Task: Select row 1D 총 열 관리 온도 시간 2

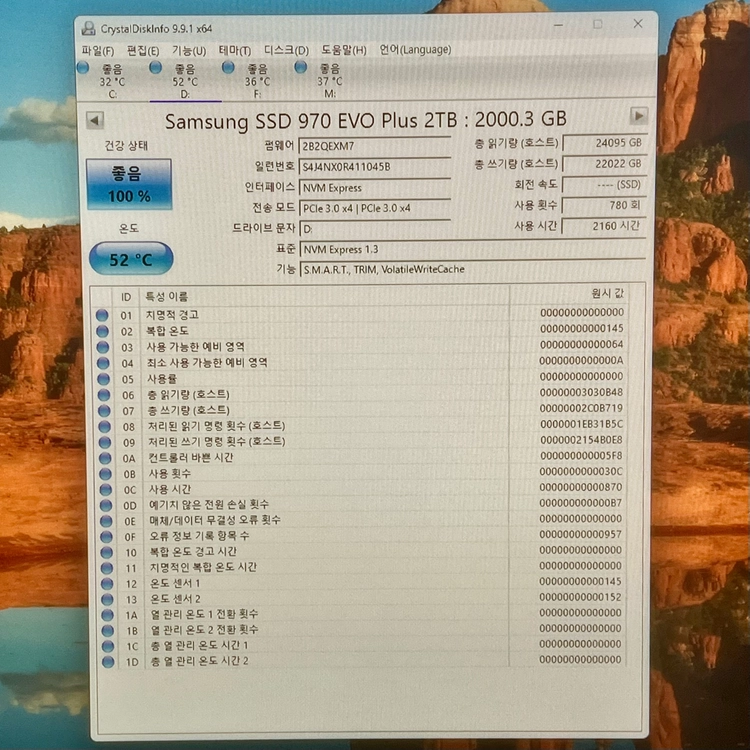Action: [x=364, y=661]
